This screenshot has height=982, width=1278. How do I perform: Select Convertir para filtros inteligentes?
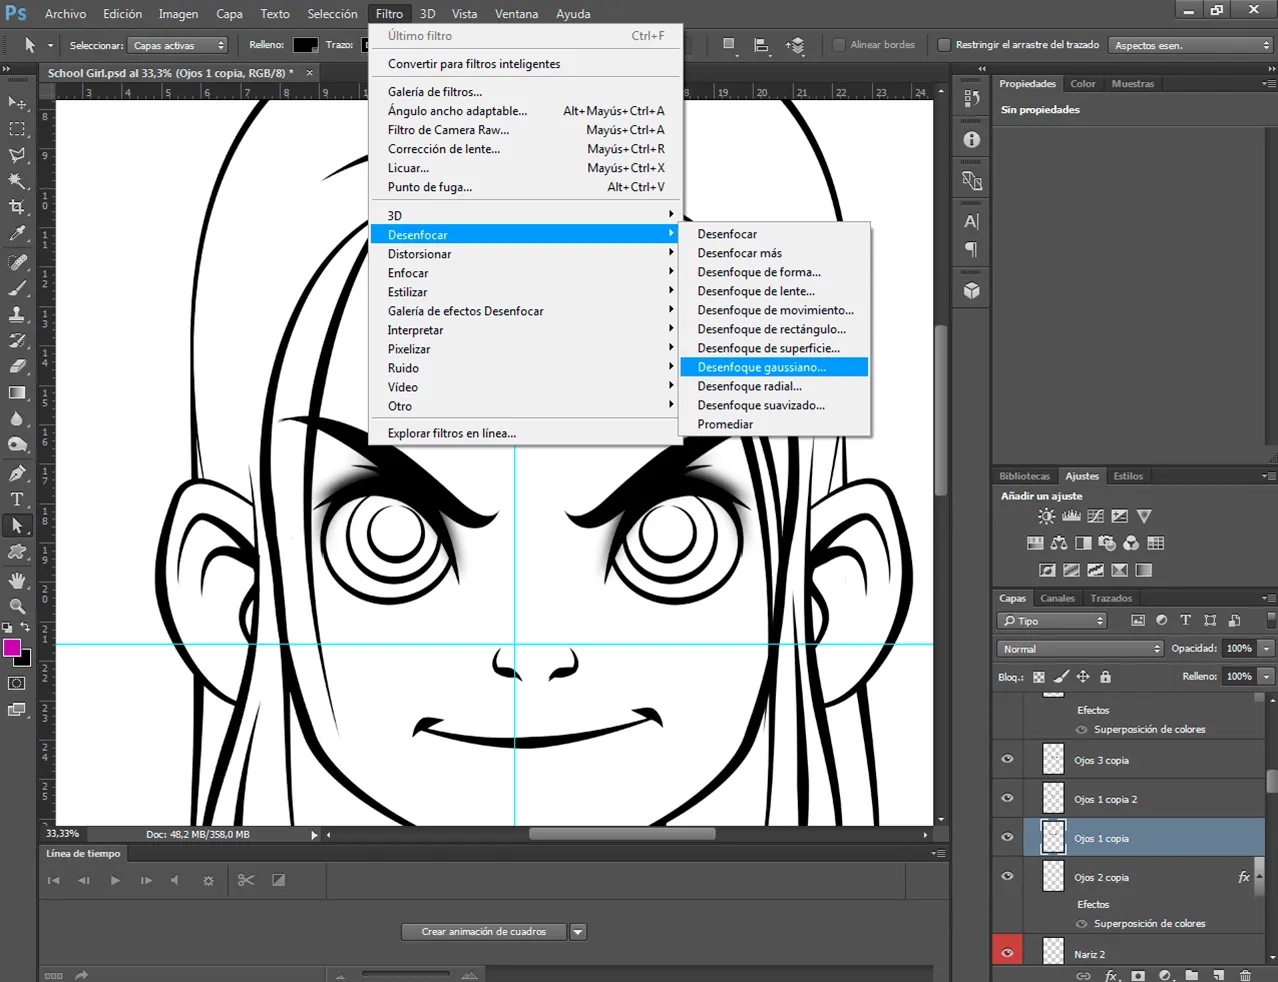(x=474, y=64)
